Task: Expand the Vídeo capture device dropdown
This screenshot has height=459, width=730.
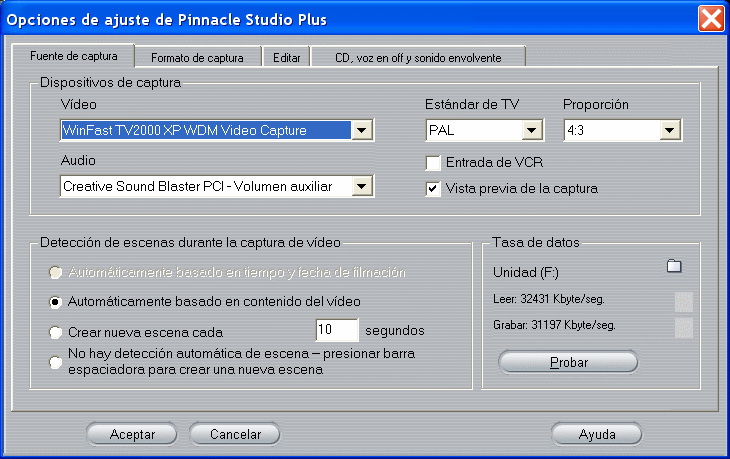Action: point(362,130)
